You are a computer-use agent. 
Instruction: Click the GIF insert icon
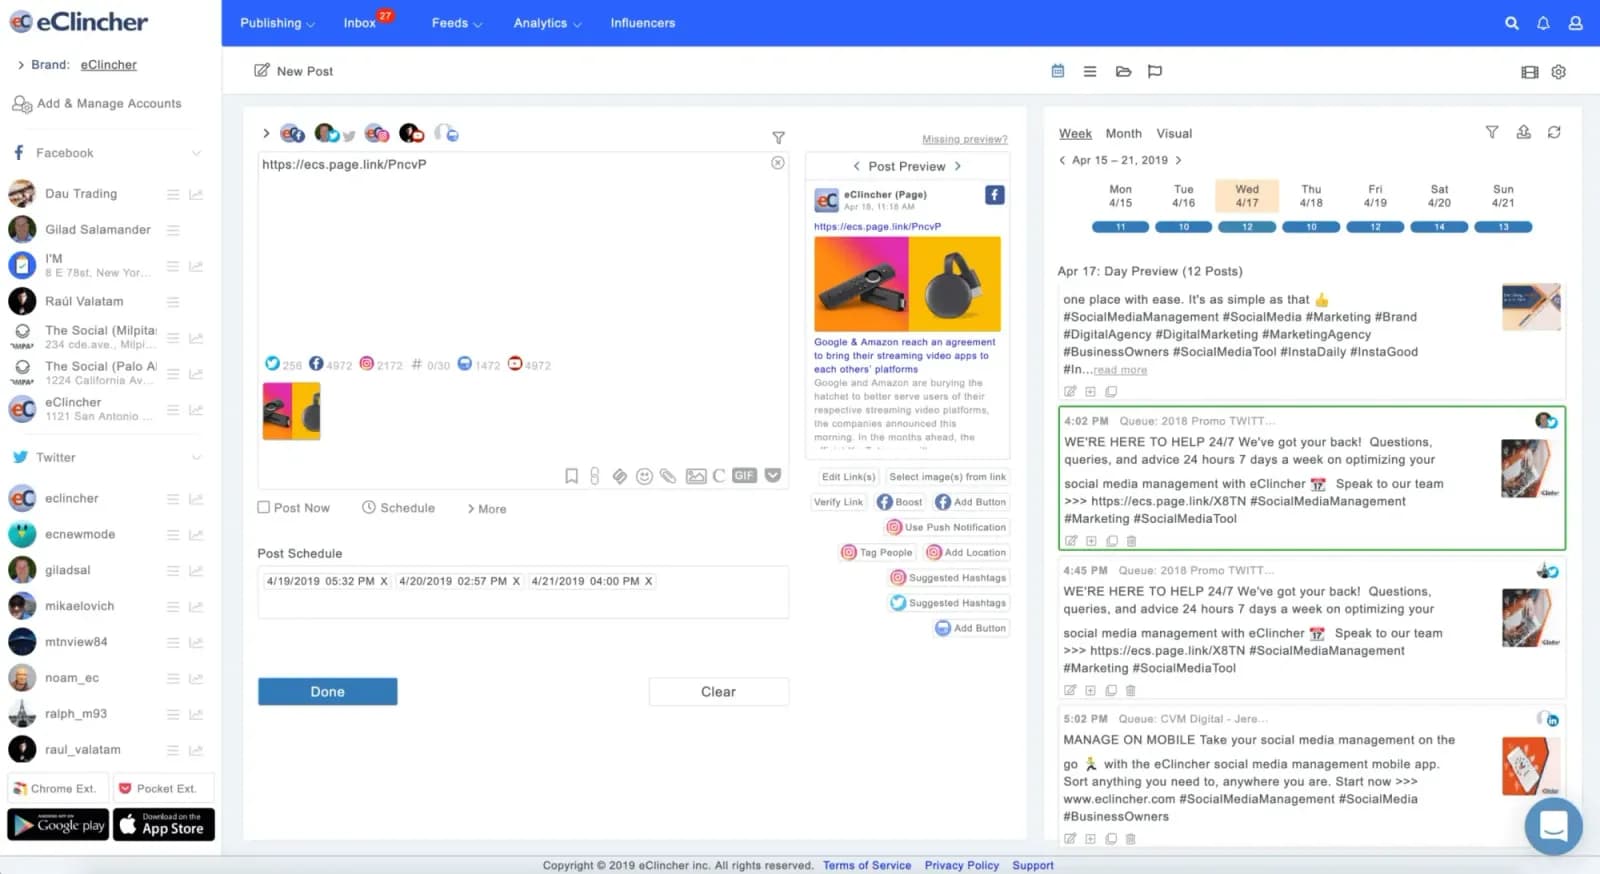click(744, 476)
